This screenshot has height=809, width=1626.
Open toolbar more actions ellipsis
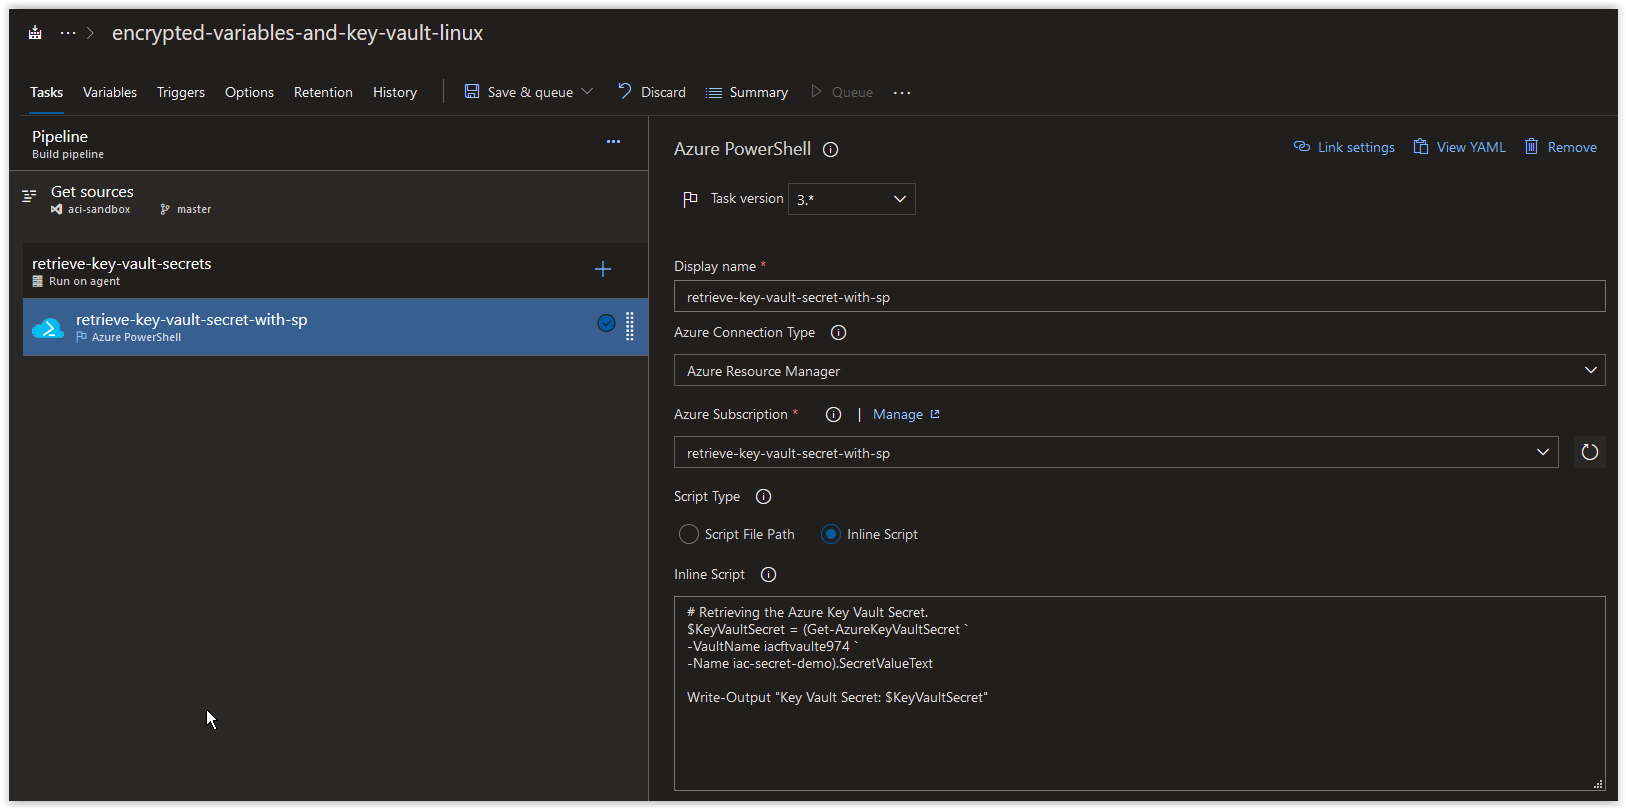pos(902,92)
